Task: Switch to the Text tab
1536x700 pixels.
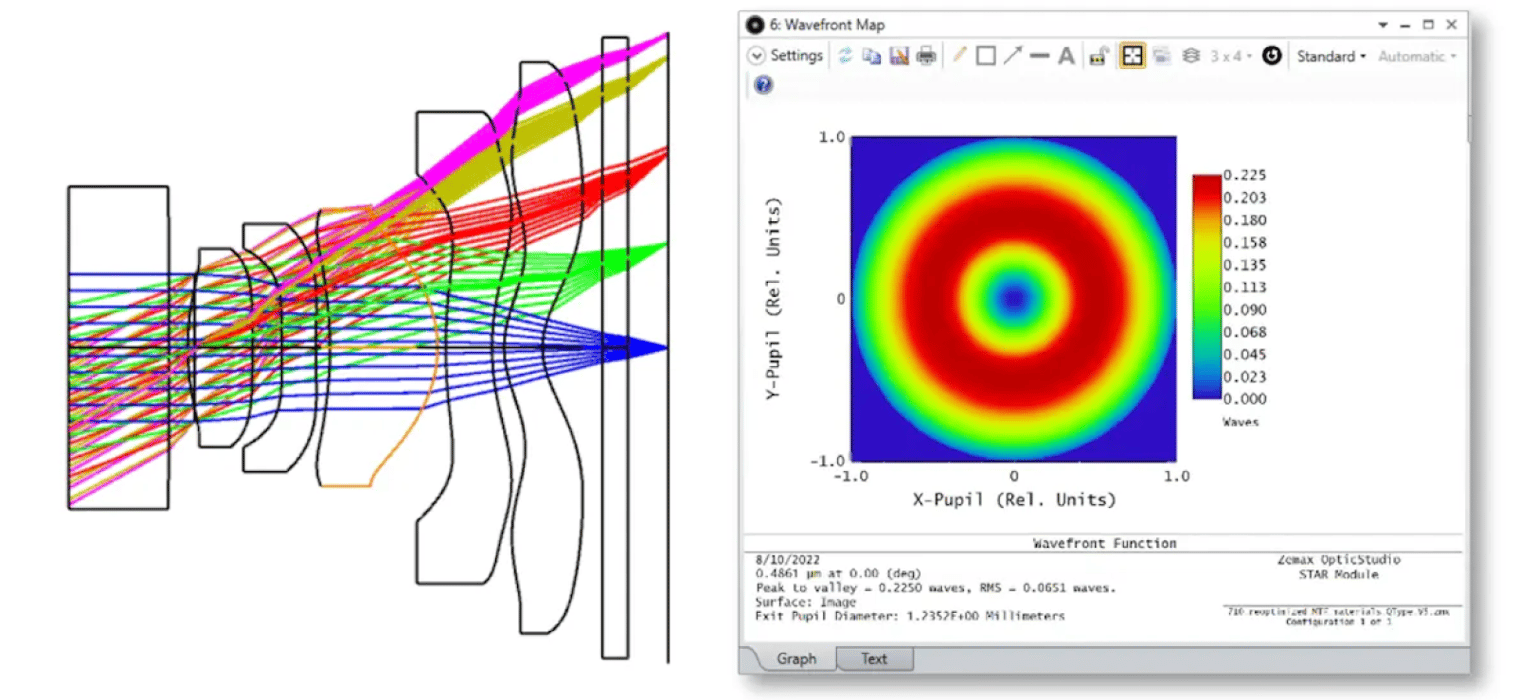Action: (x=874, y=659)
